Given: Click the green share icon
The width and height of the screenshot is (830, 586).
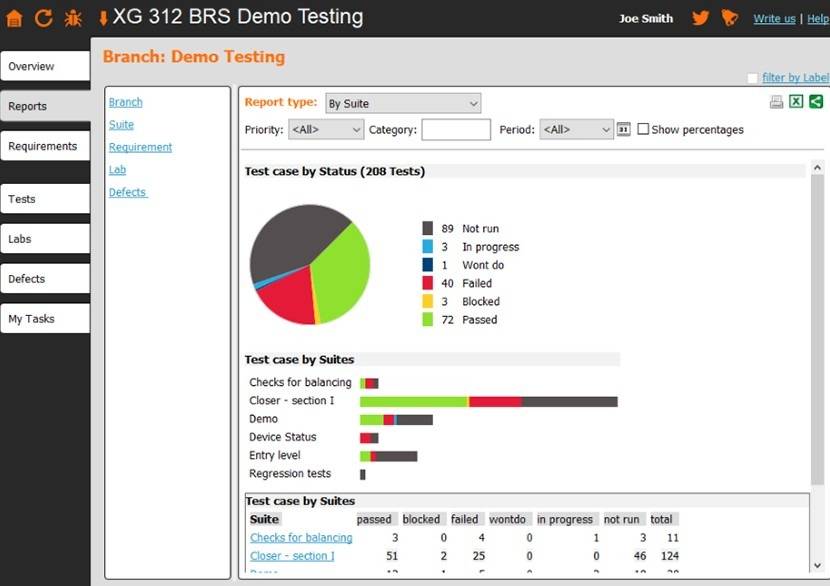Looking at the screenshot, I should [816, 101].
